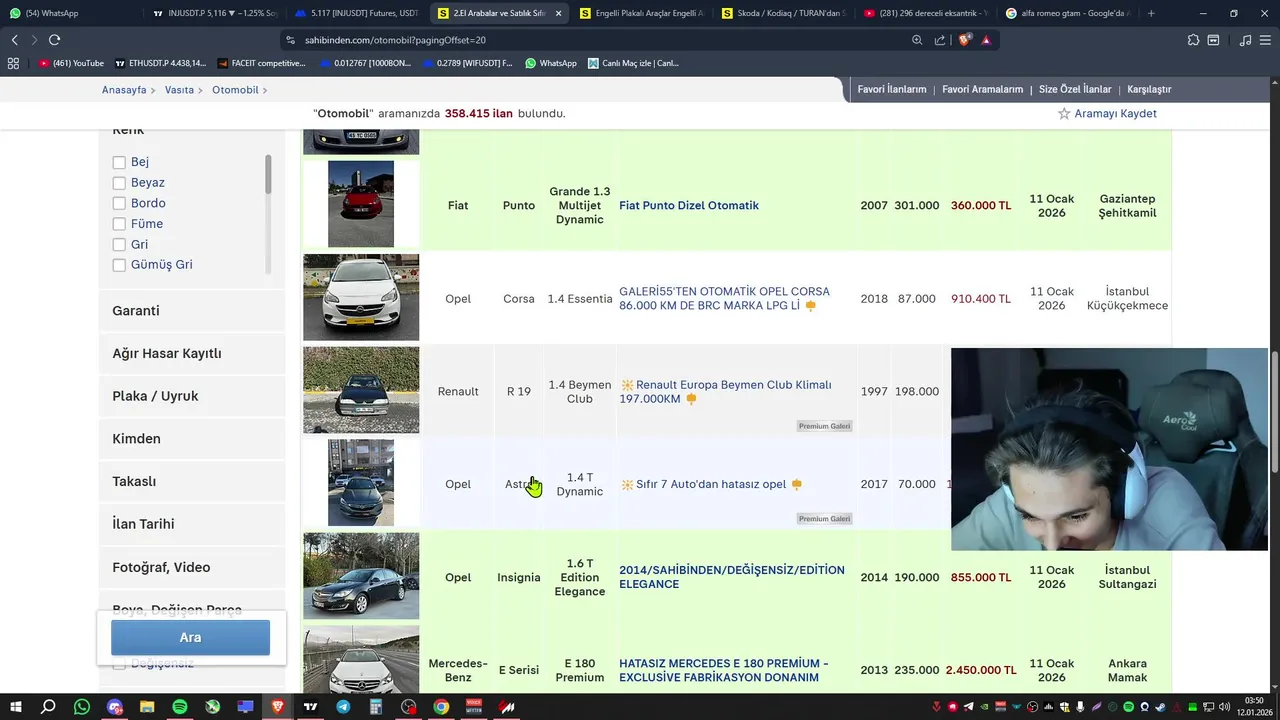Click the blue Ara search button
1280x720 pixels.
(190, 638)
